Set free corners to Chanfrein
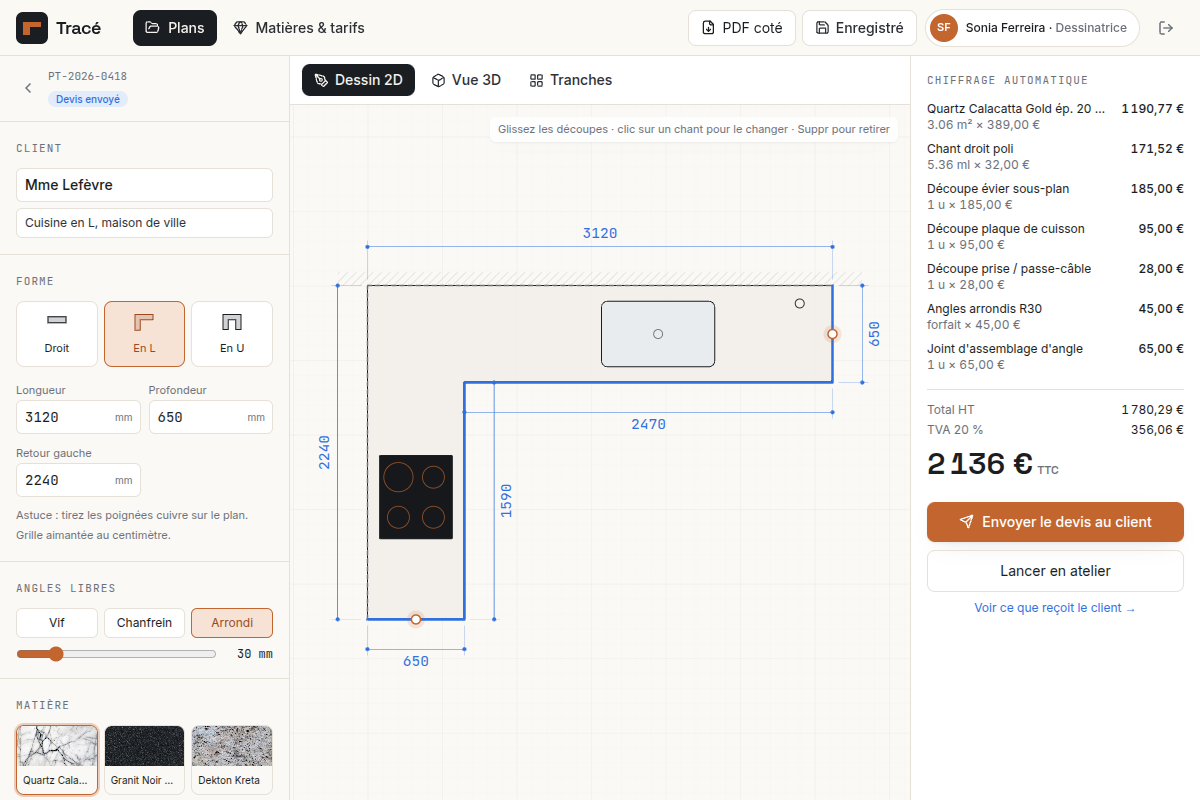Image resolution: width=1200 pixels, height=800 pixels. click(x=144, y=623)
